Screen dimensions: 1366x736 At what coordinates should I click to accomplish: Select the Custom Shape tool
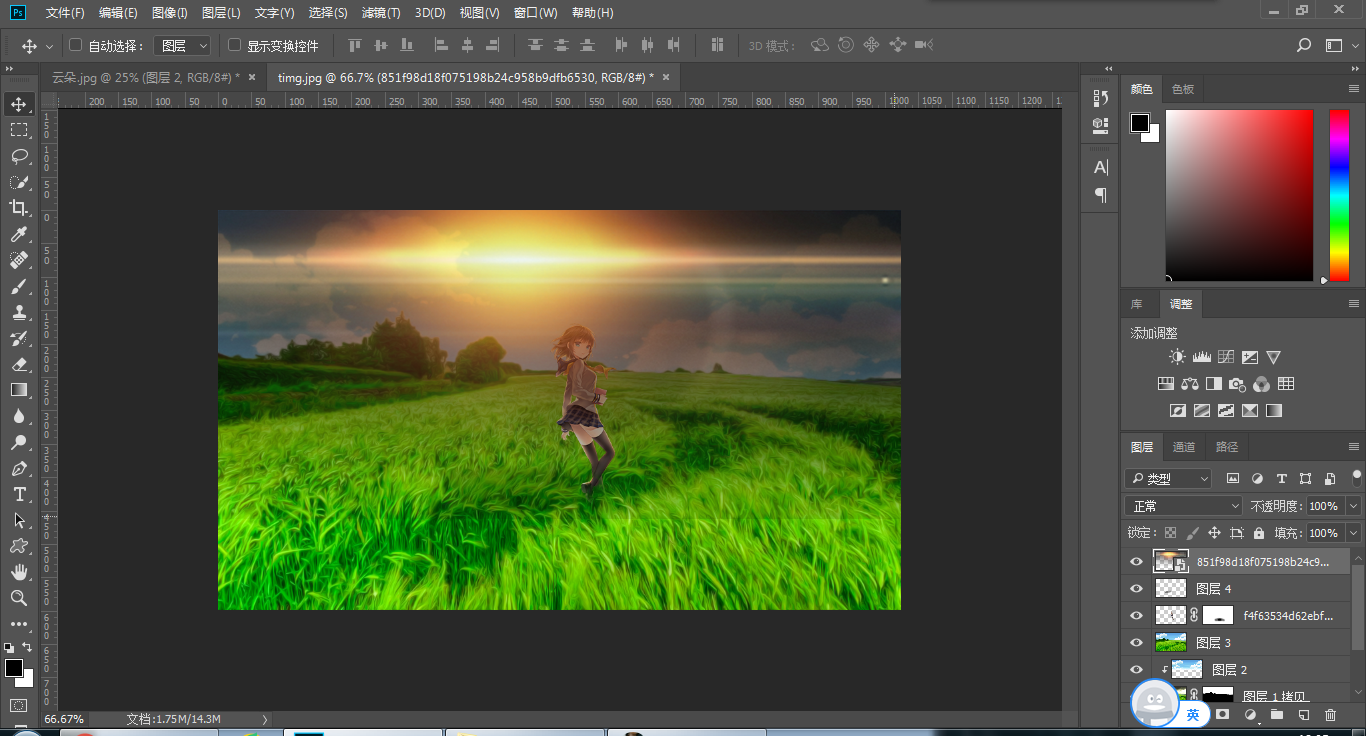coord(19,546)
